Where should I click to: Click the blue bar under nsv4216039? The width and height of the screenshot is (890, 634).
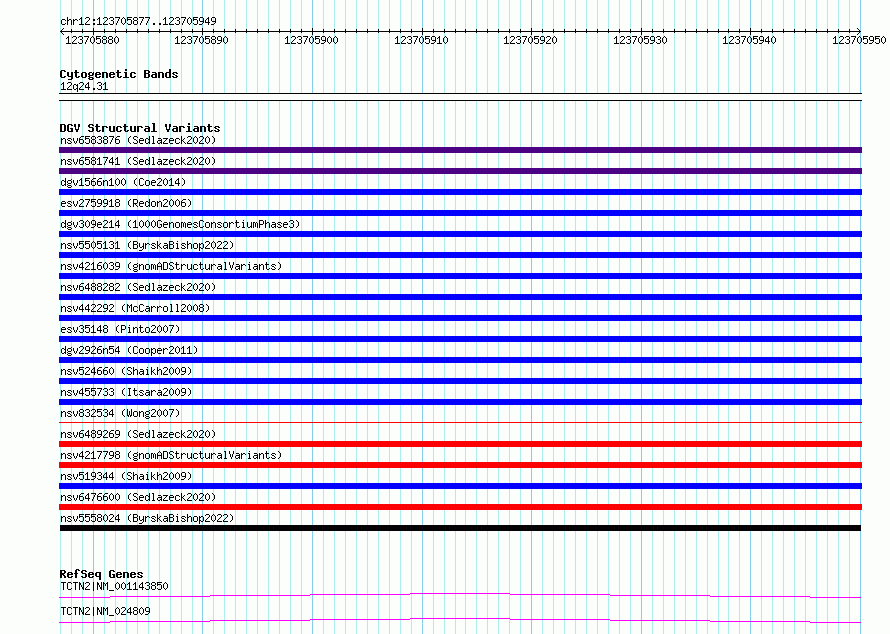tap(460, 276)
